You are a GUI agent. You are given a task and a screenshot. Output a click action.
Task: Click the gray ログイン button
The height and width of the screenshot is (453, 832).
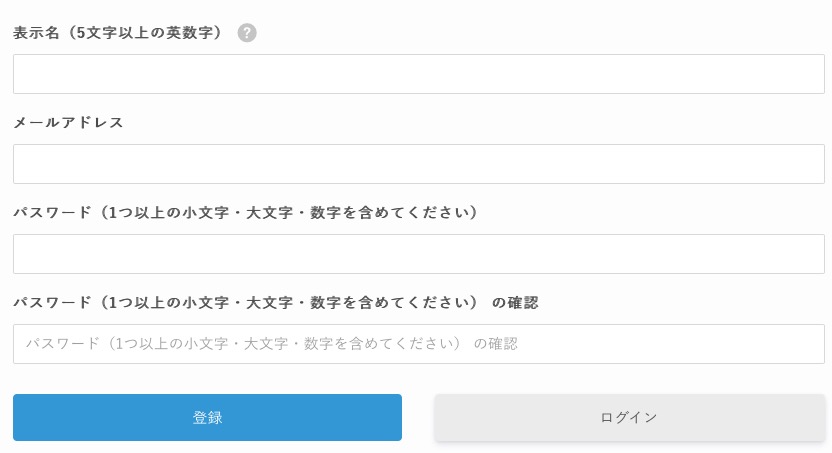click(x=629, y=417)
